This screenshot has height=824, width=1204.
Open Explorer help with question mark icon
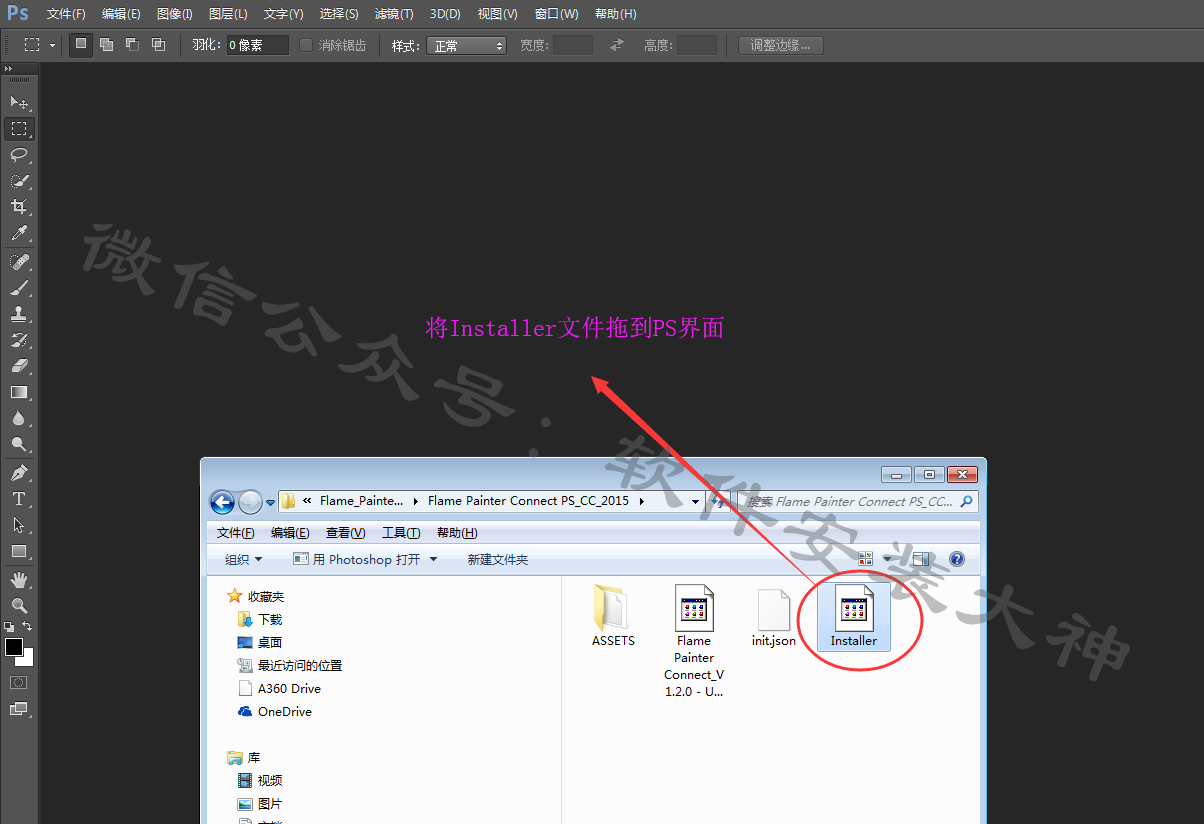click(x=956, y=560)
